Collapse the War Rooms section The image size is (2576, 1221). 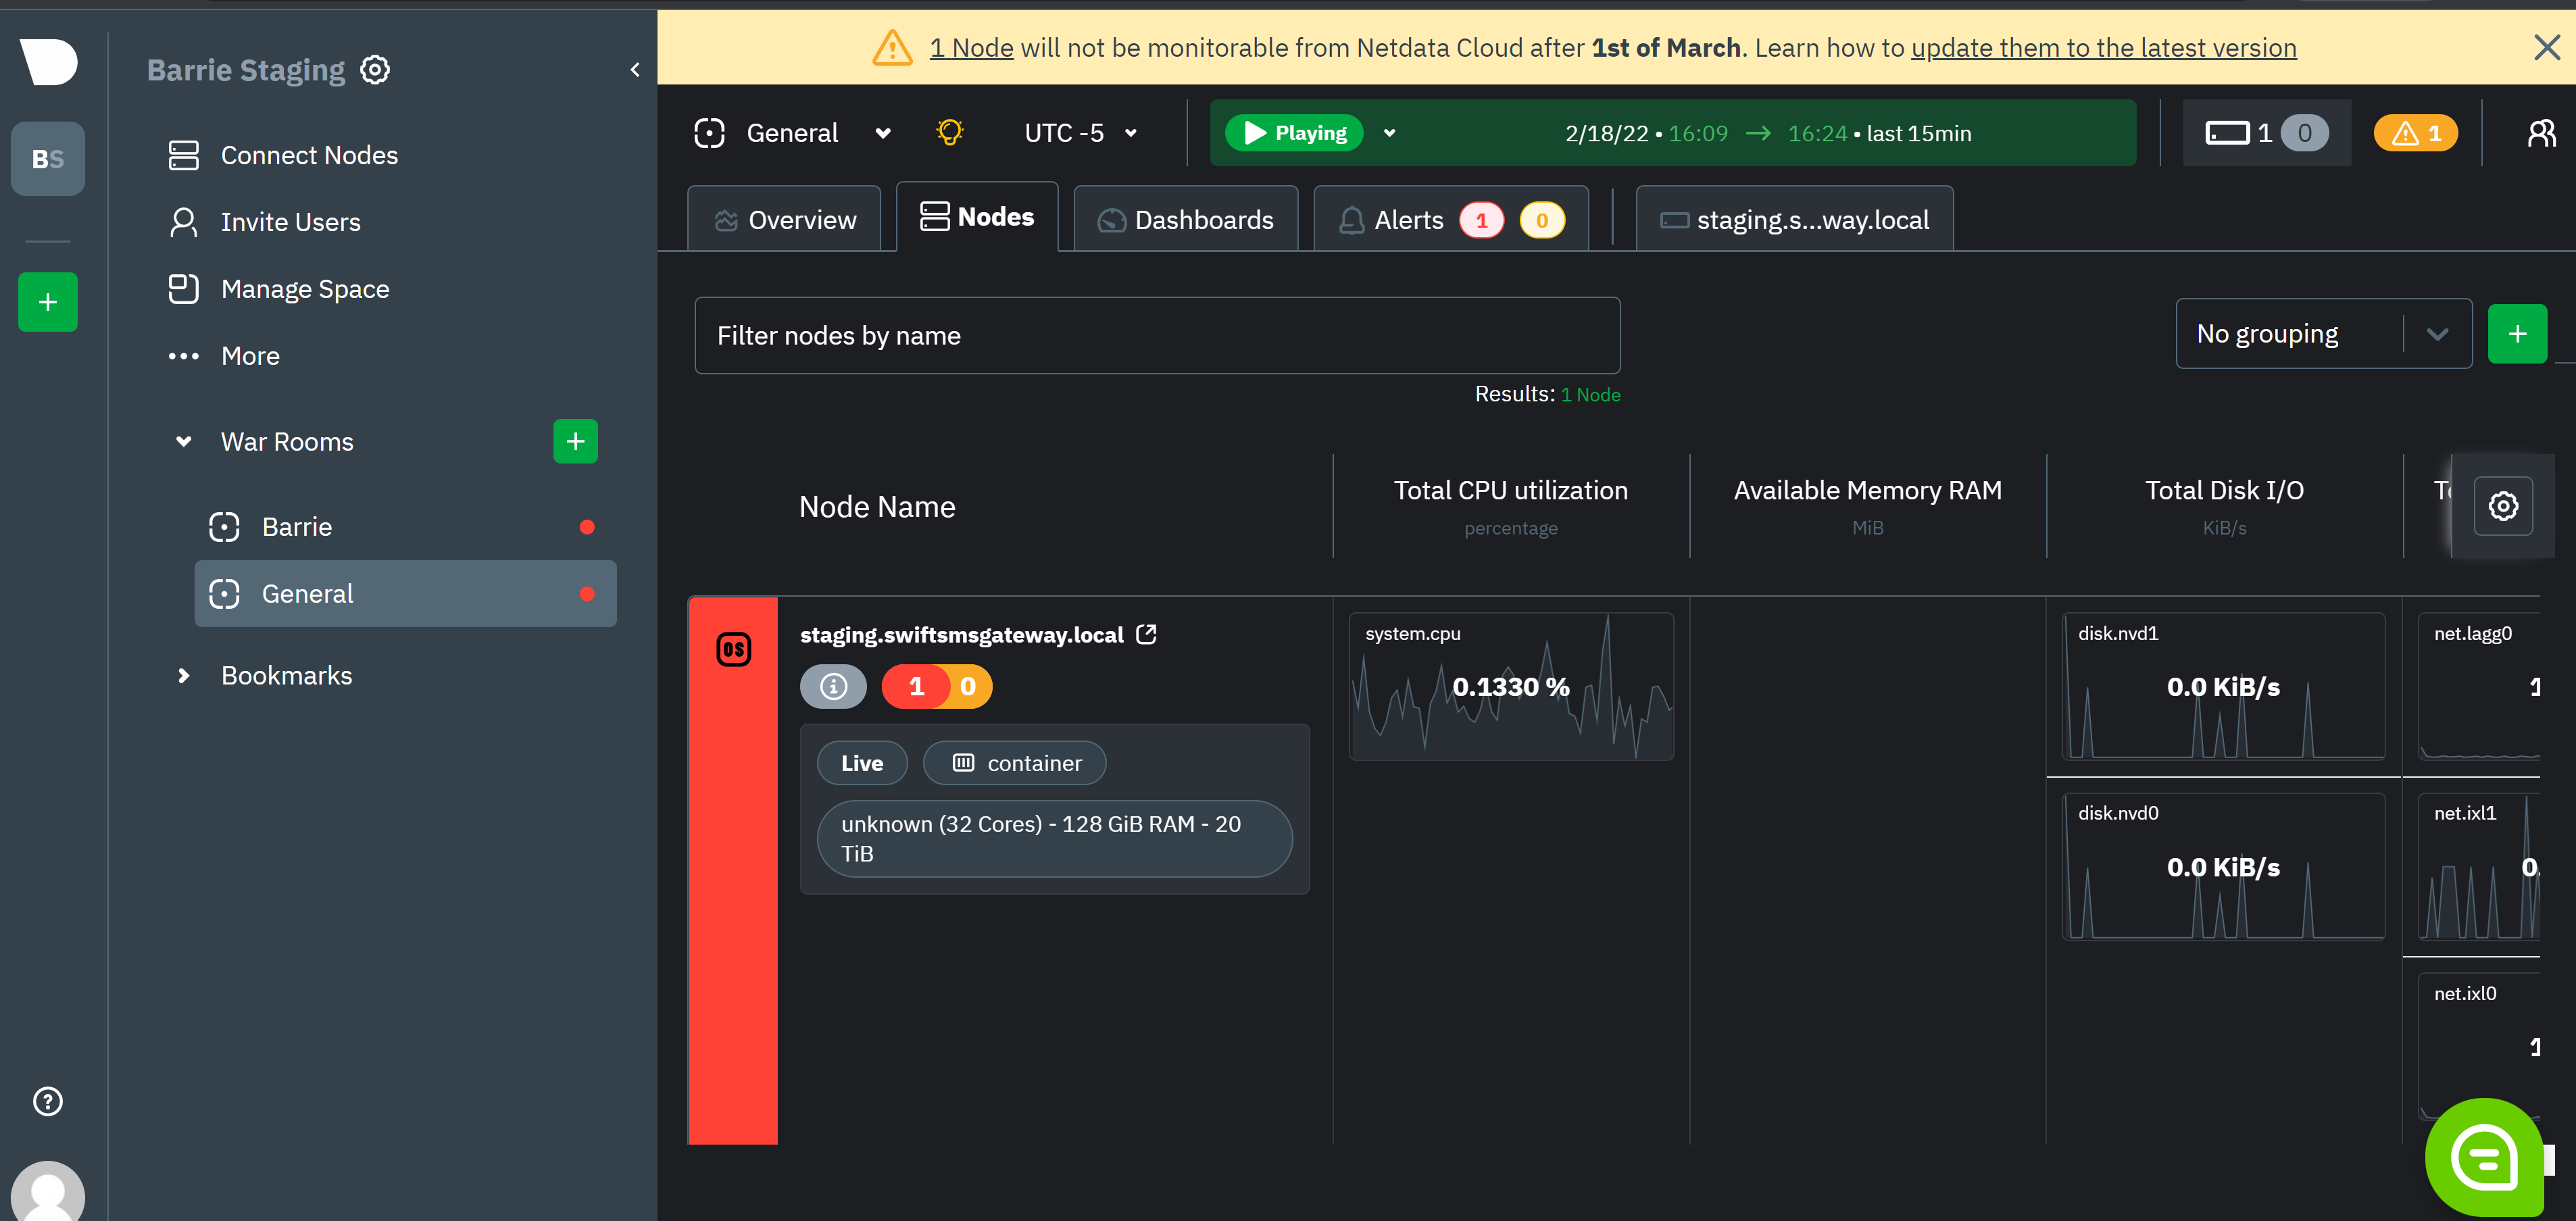pyautogui.click(x=183, y=441)
